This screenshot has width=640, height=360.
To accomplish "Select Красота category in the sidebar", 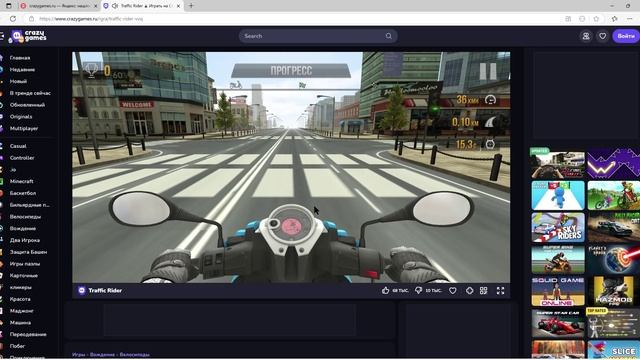I will [20, 299].
